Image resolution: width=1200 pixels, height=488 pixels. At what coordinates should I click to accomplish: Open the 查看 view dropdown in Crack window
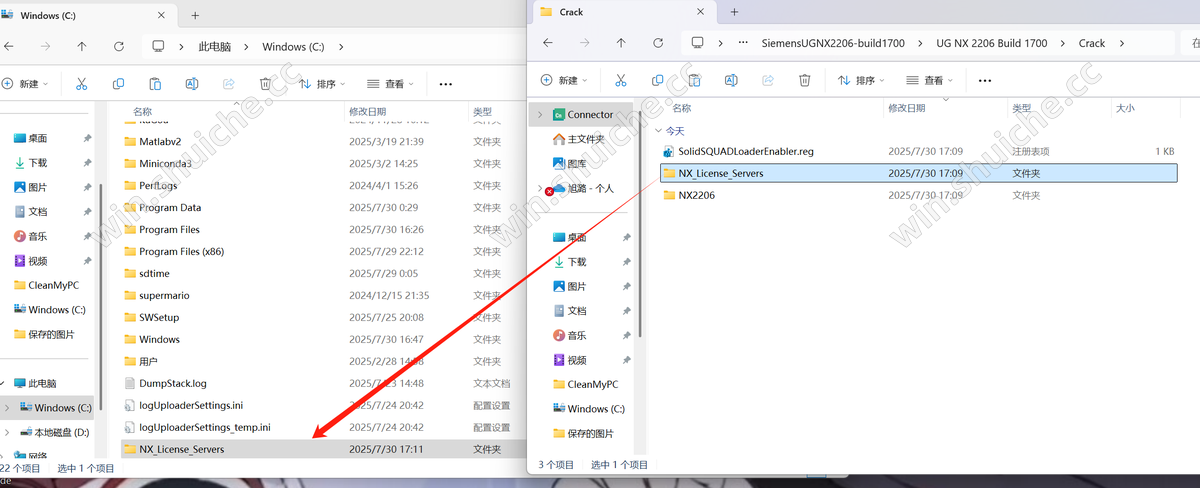pos(930,80)
